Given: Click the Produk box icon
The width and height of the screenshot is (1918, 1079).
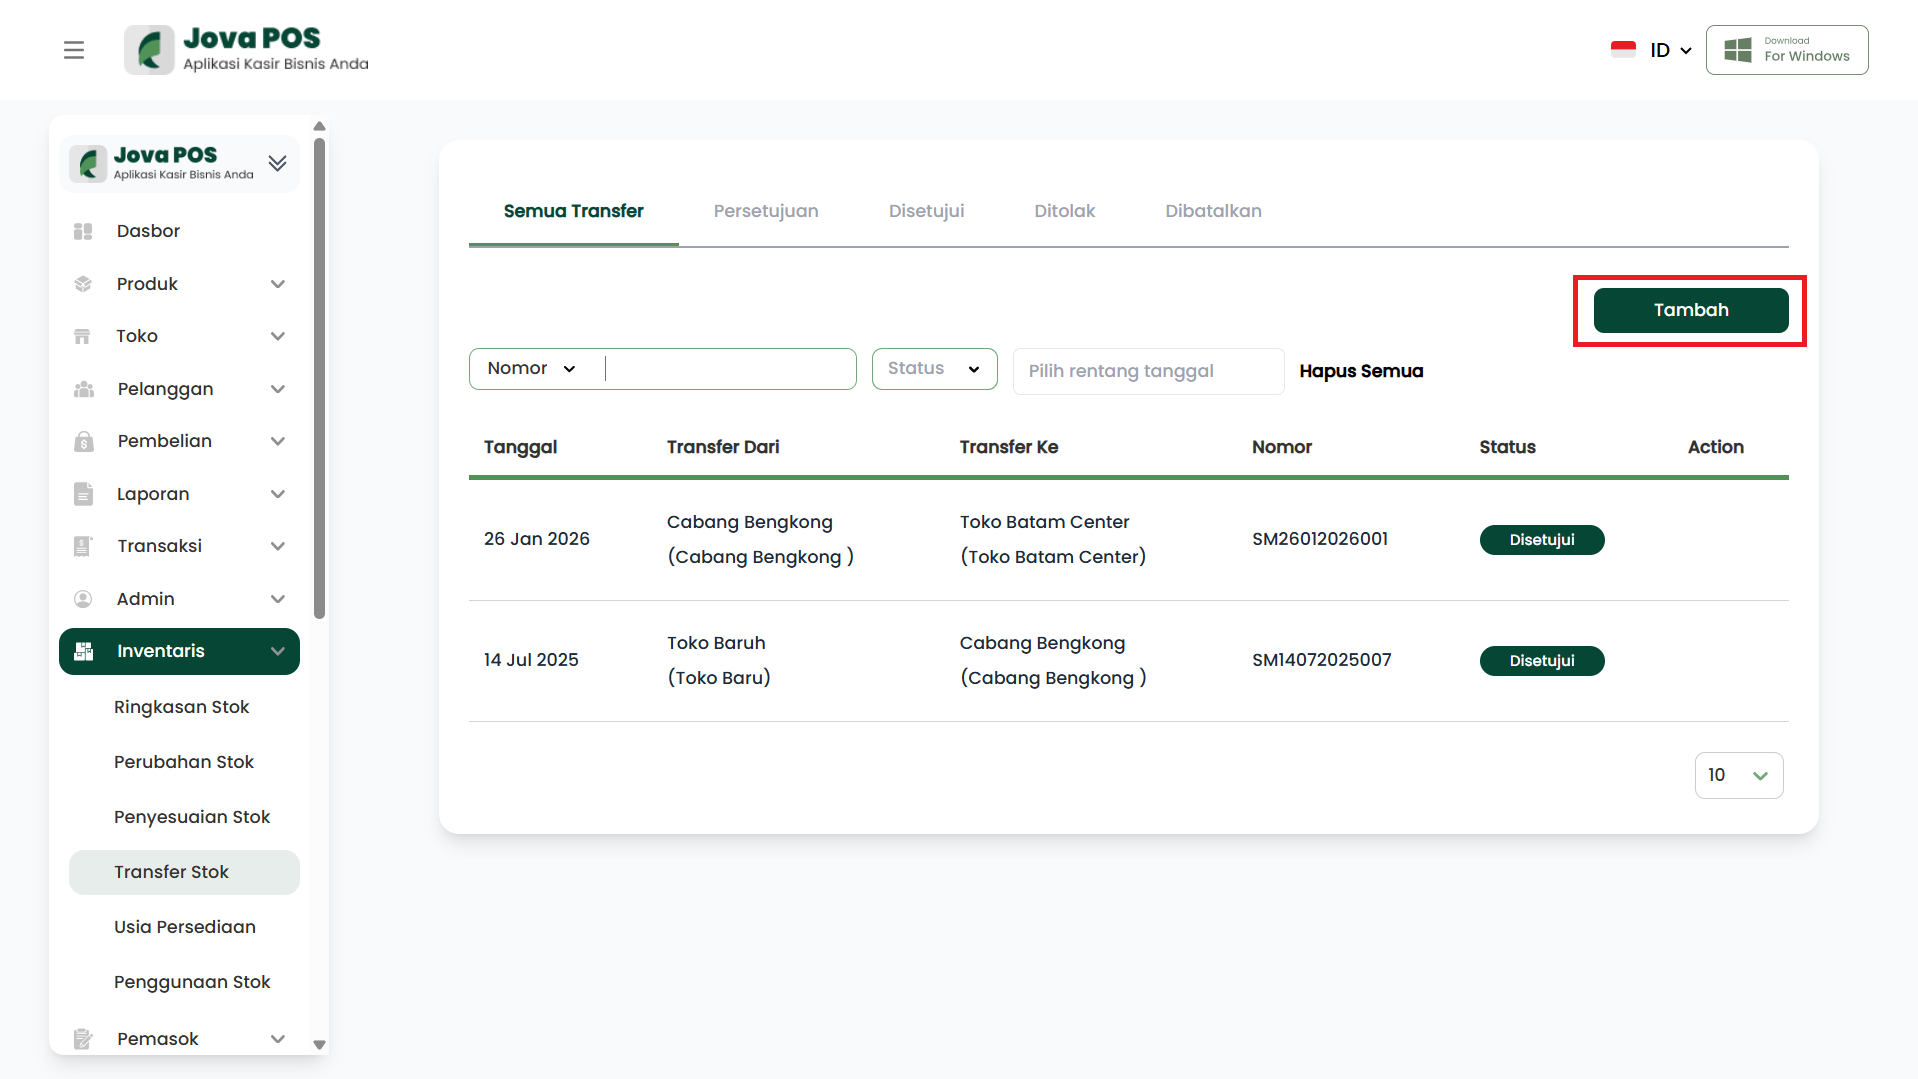Looking at the screenshot, I should point(83,284).
